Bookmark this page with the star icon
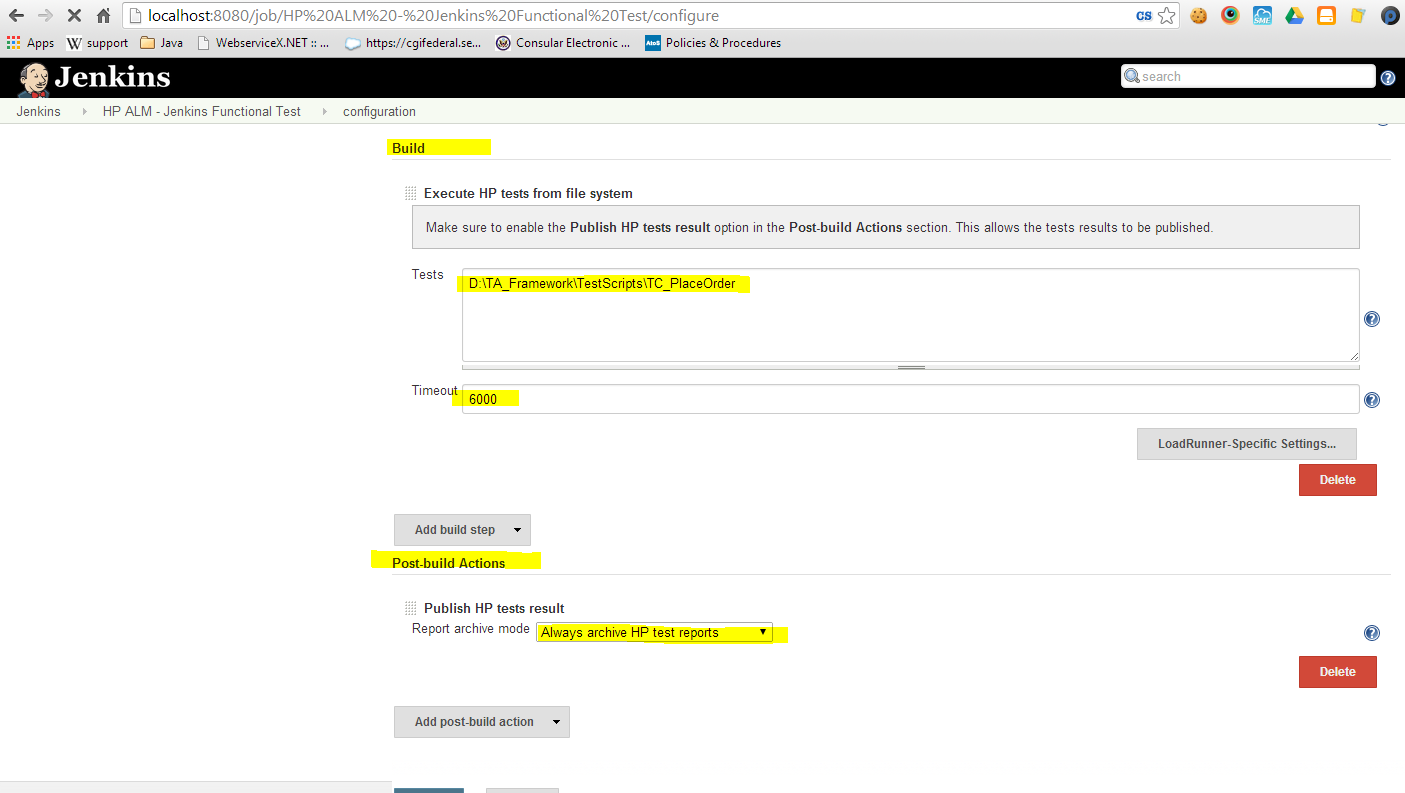 point(1166,16)
